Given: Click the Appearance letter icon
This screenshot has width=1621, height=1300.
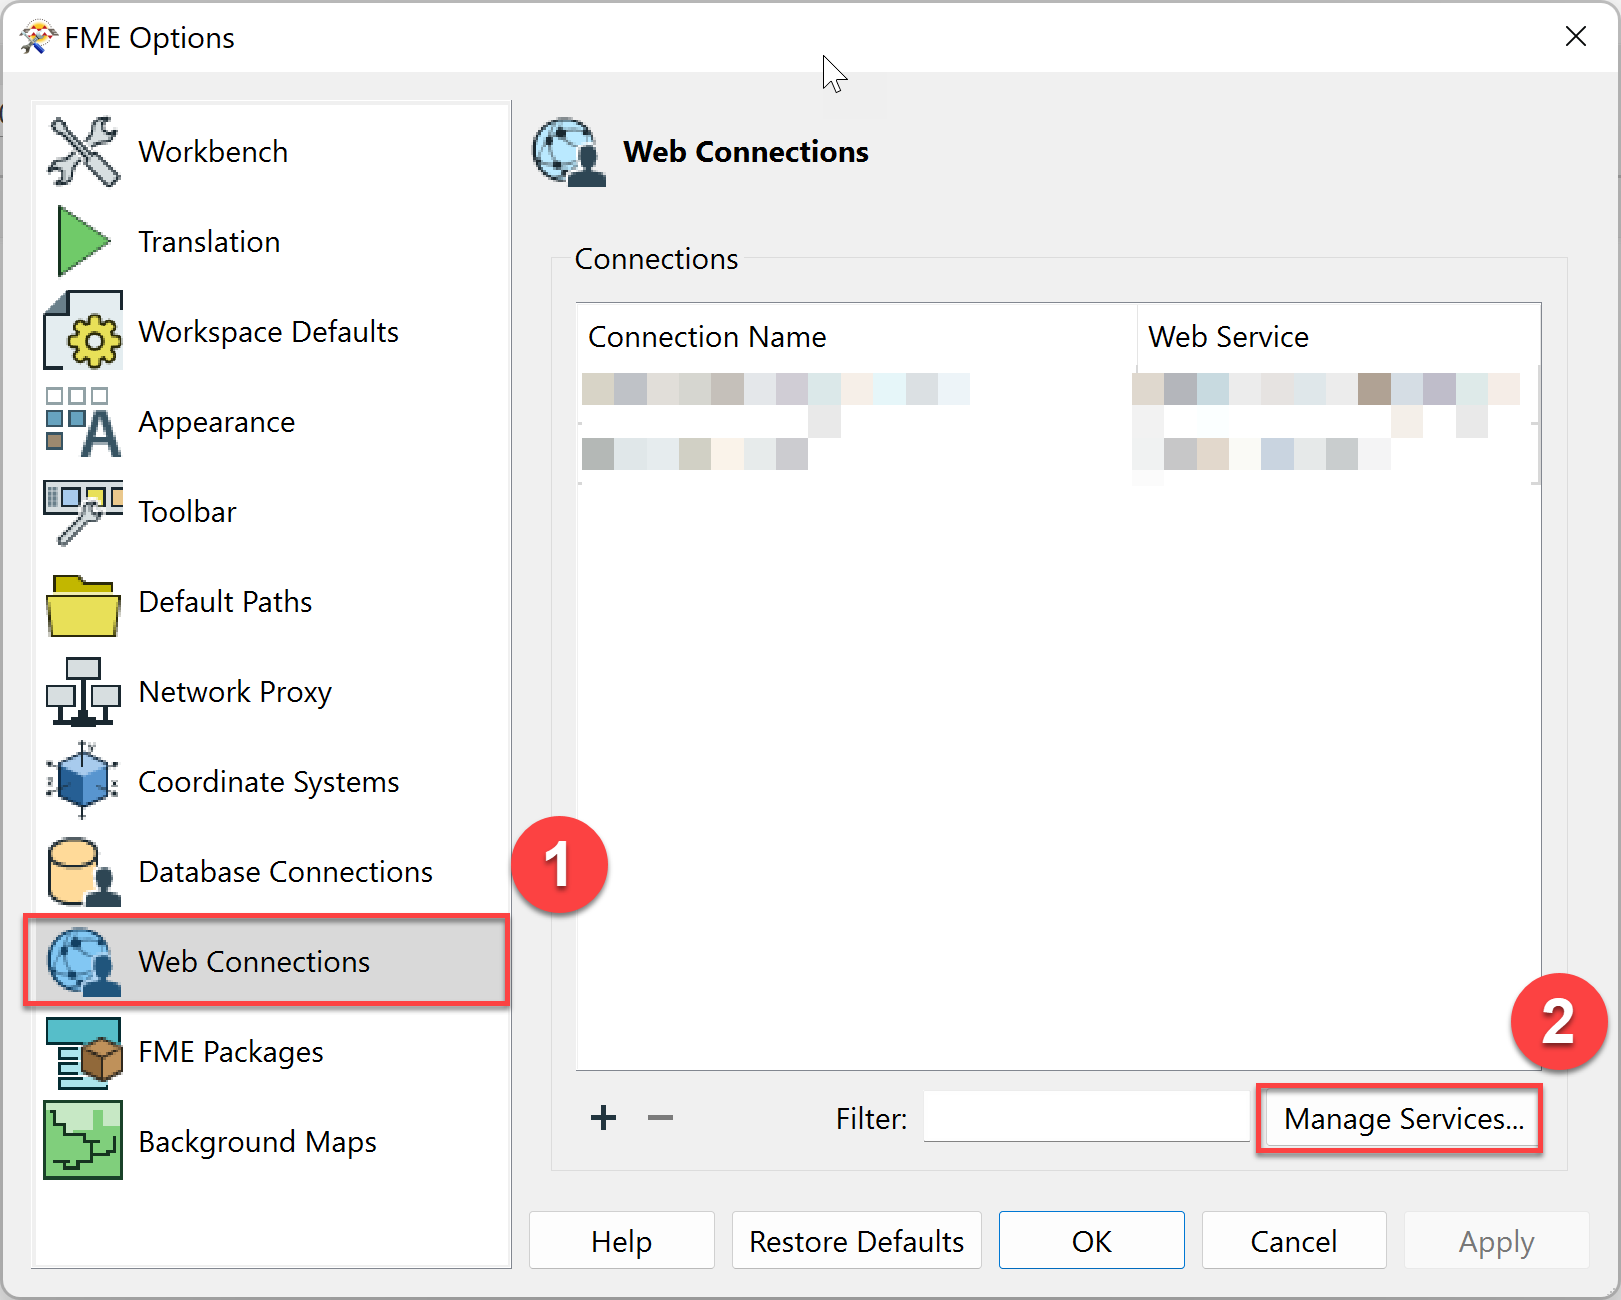Looking at the screenshot, I should pos(83,422).
